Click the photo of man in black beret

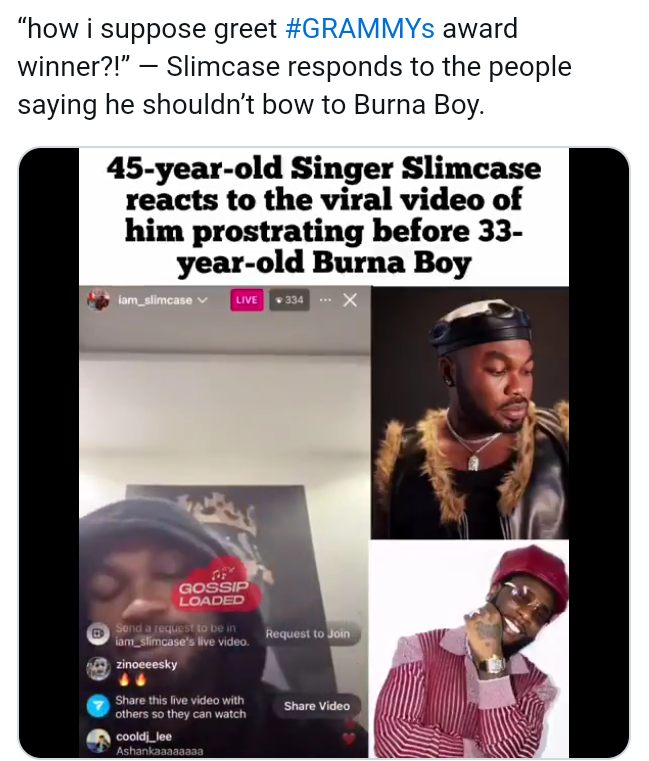[470, 413]
